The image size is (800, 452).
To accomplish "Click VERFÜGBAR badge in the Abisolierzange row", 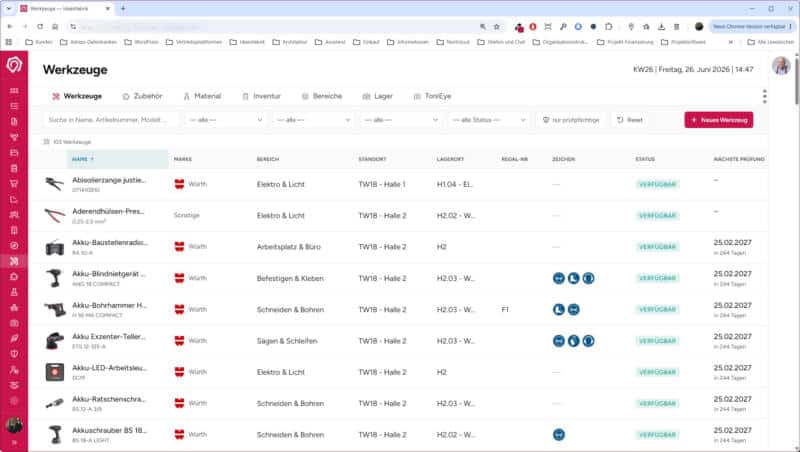I will pos(657,184).
